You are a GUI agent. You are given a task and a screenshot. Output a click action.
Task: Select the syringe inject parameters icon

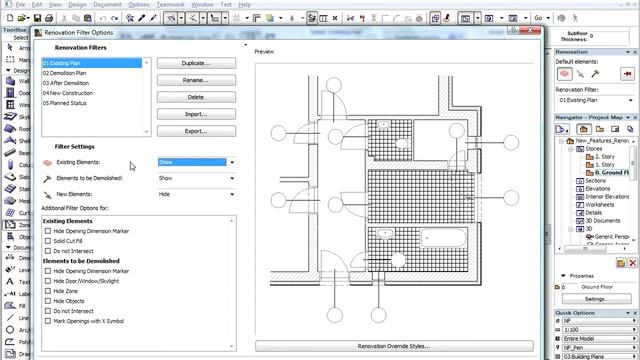tap(153, 18)
